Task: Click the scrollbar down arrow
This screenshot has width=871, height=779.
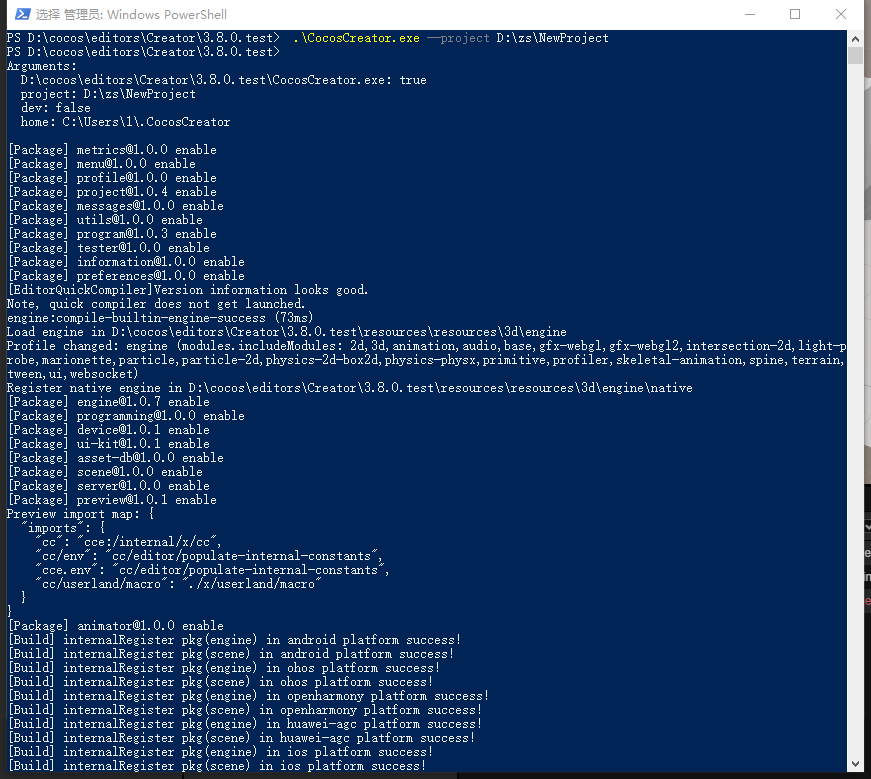Action: 855,765
